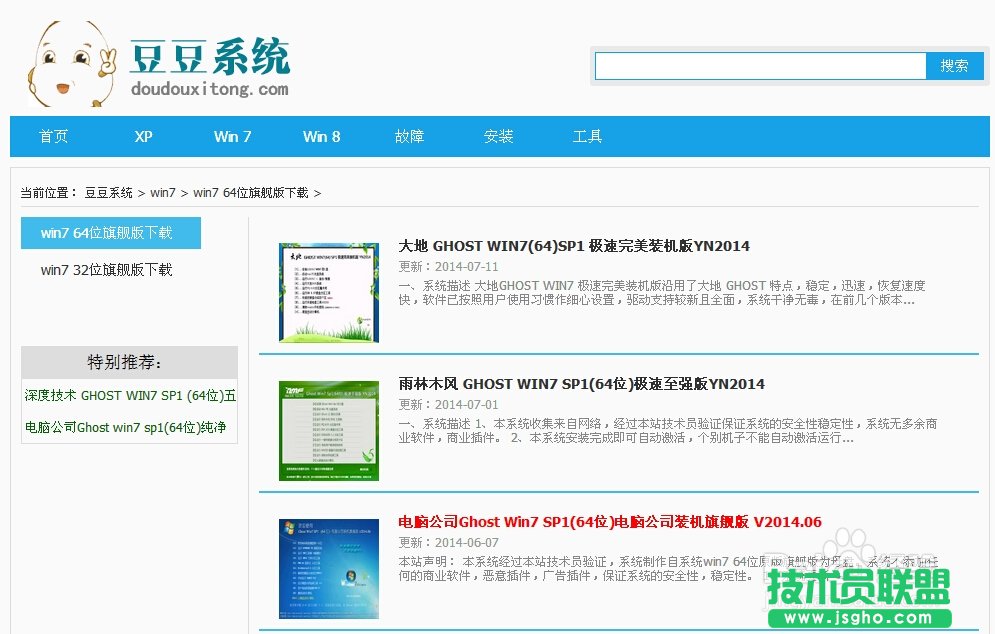Click breadcrumb link 豆豆系统
This screenshot has height=634, width=995.
pyautogui.click(x=107, y=192)
